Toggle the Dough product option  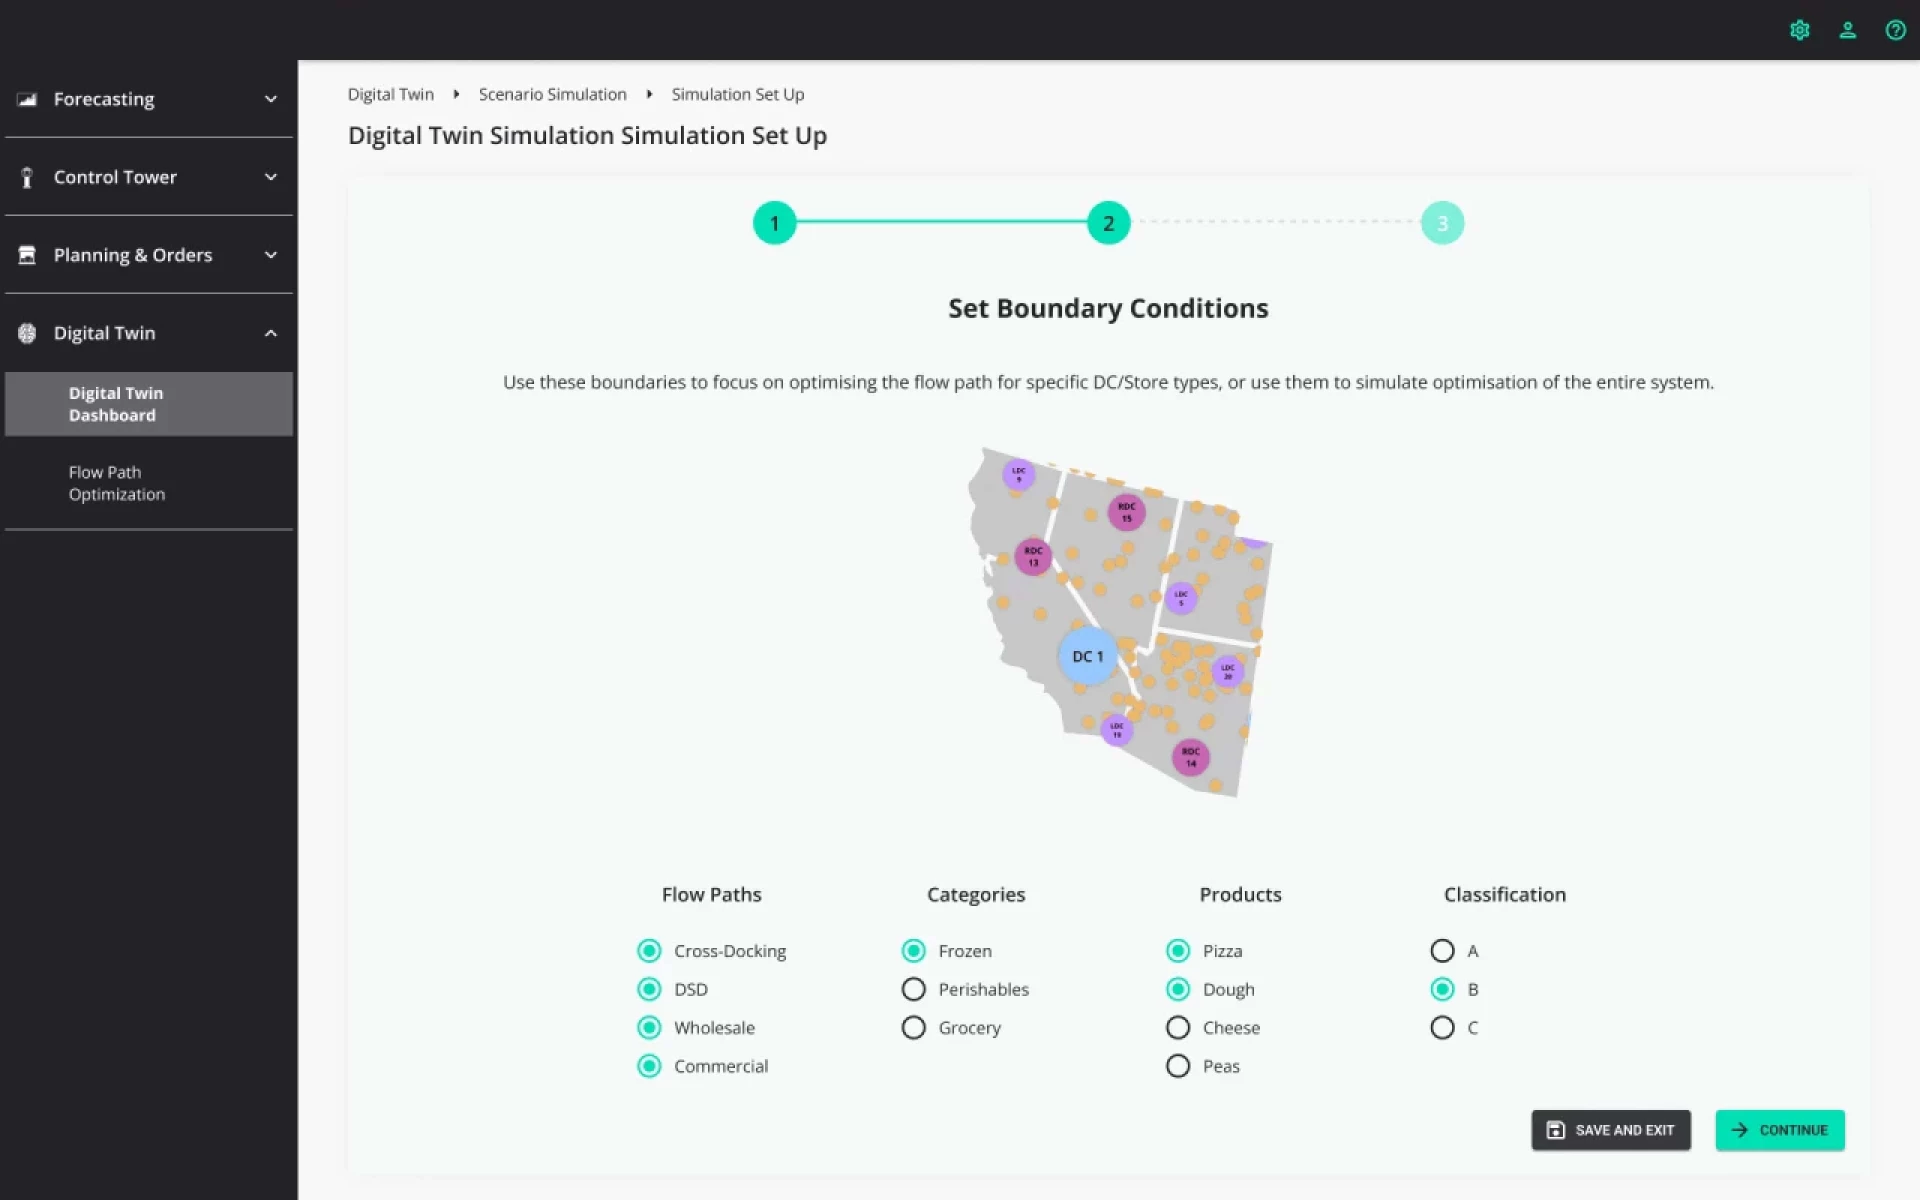(1178, 989)
